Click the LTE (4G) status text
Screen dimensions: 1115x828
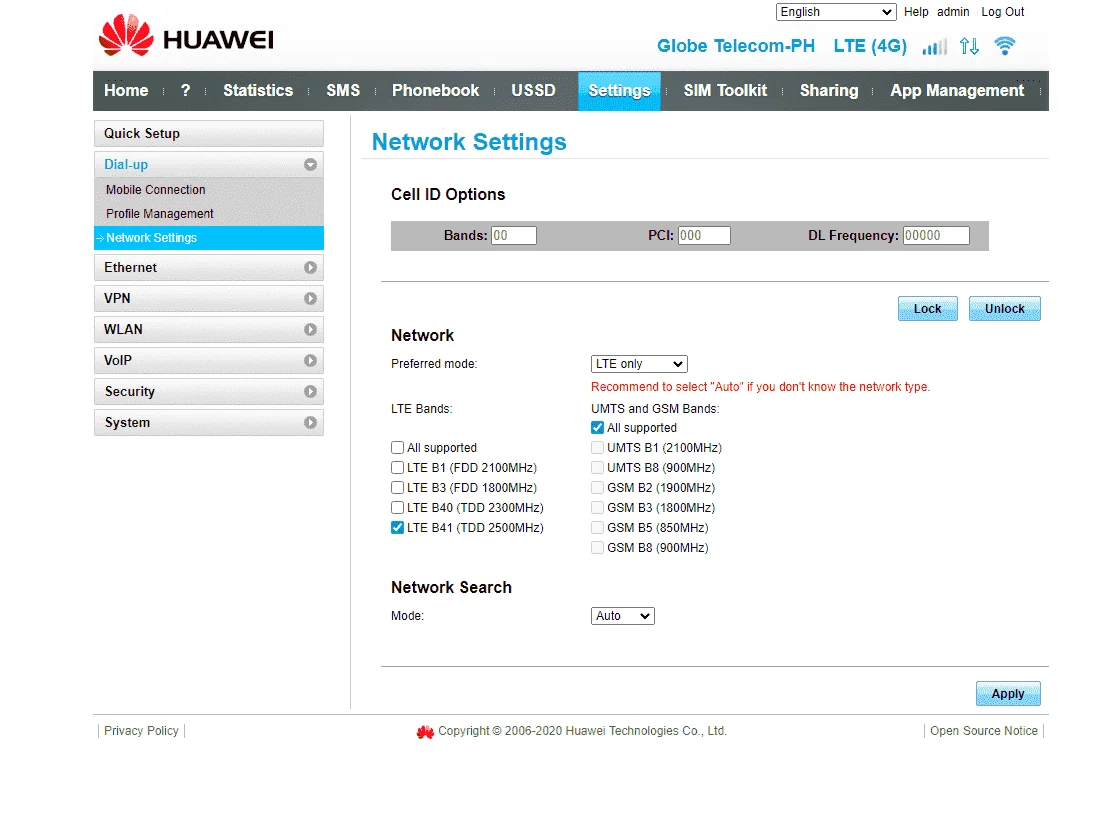(x=870, y=46)
